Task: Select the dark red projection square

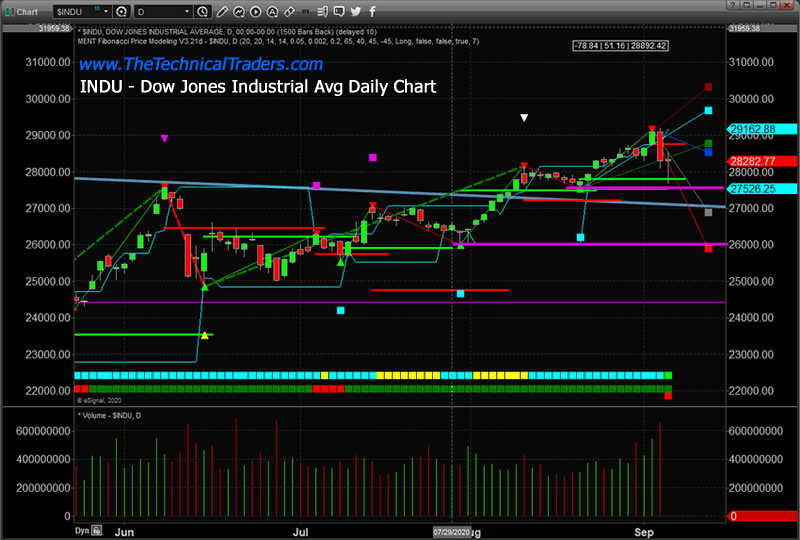Action: pos(708,87)
